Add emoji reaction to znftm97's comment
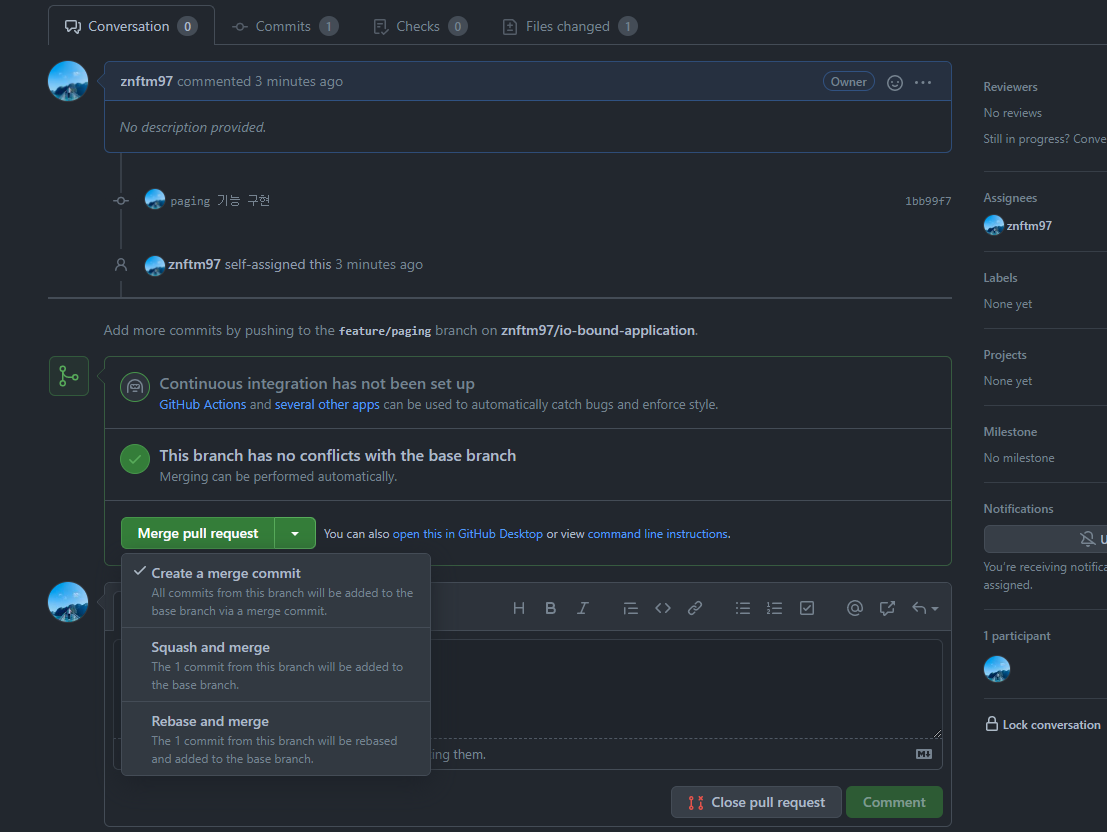The width and height of the screenshot is (1107, 832). 895,83
